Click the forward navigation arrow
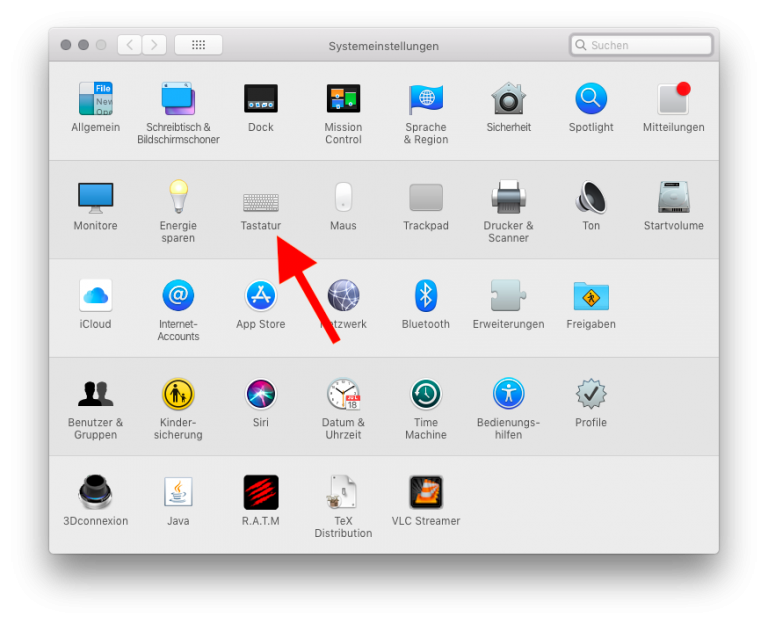The width and height of the screenshot is (768, 624). (154, 45)
